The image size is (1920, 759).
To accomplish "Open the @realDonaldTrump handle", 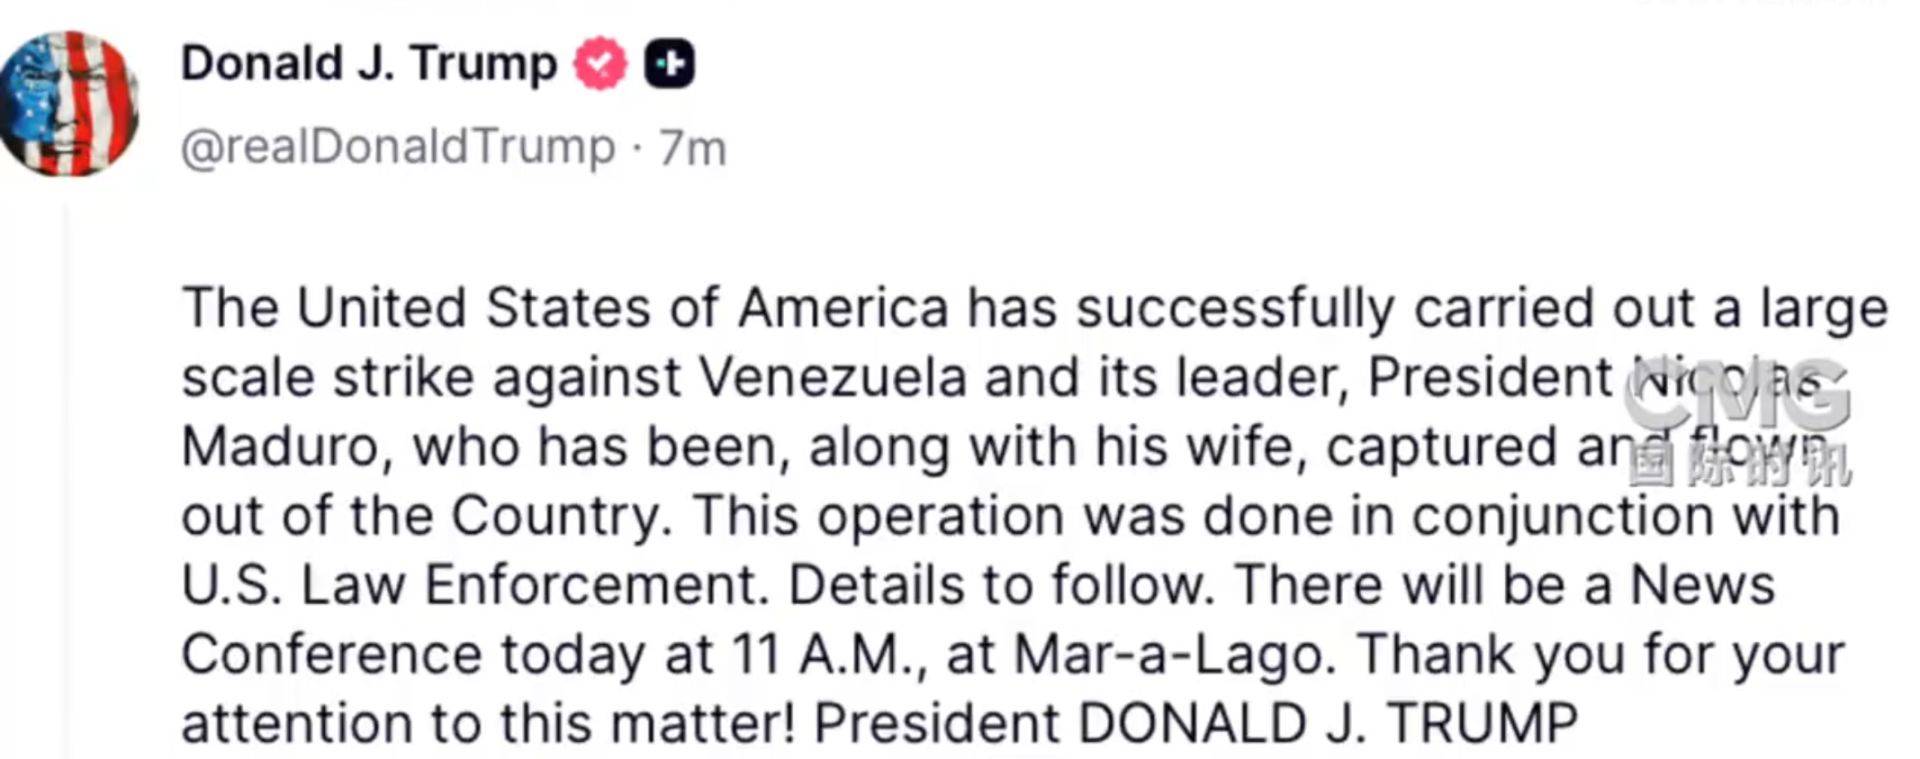I will point(398,148).
